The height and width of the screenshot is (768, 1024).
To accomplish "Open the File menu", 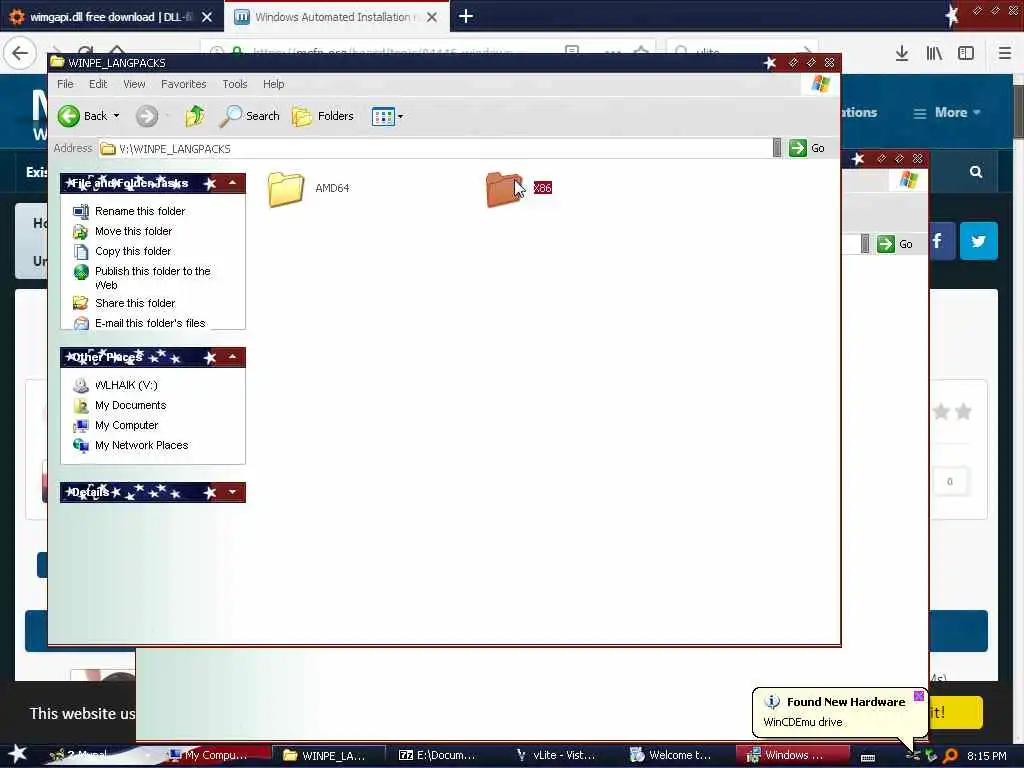I will [65, 84].
